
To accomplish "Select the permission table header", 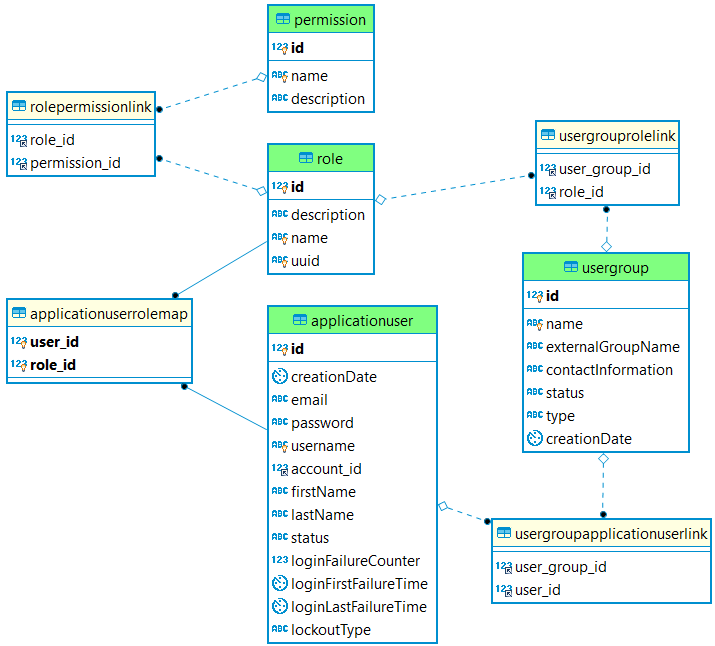I will tap(321, 20).
